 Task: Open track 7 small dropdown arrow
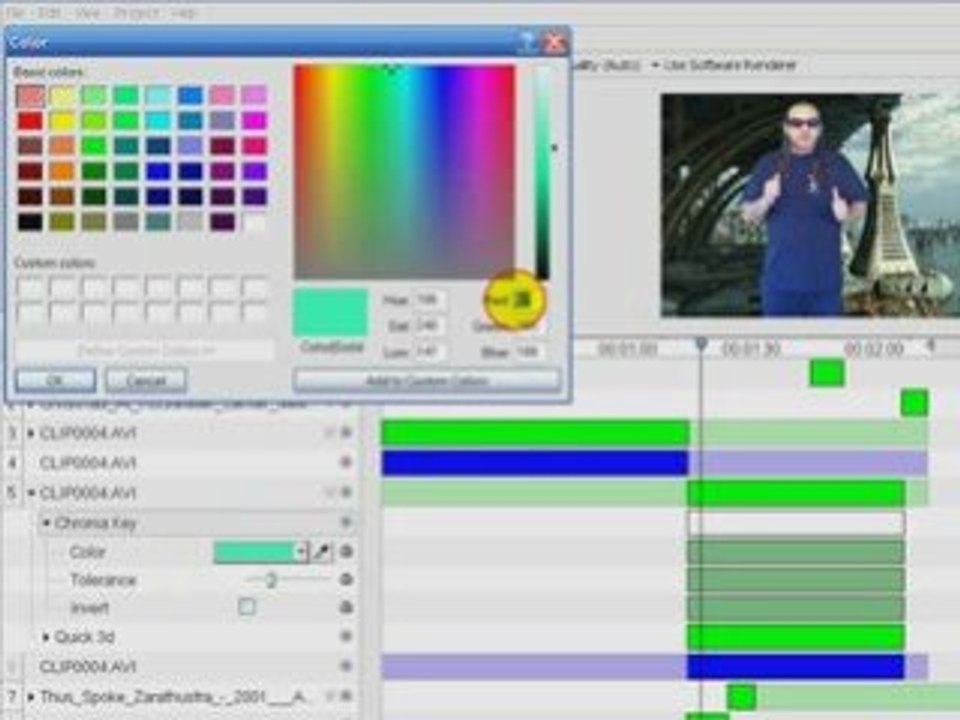tap(329, 696)
